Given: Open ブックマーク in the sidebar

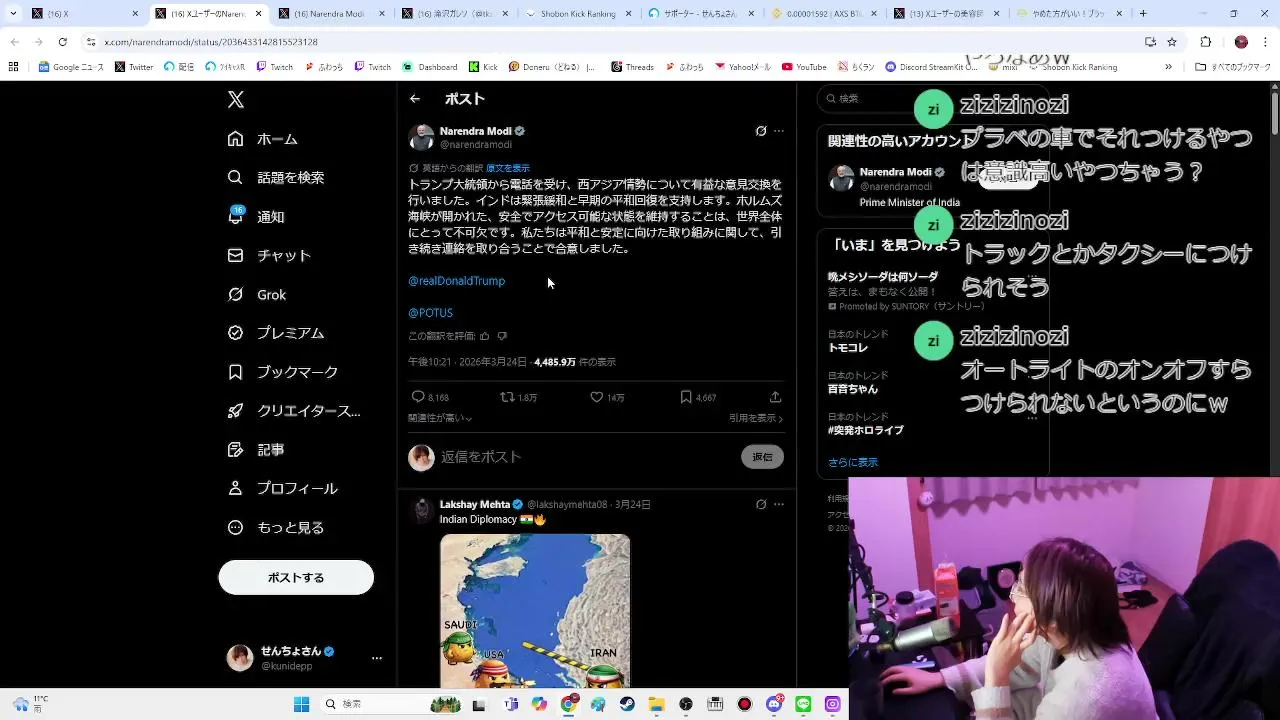Looking at the screenshot, I should [282, 372].
